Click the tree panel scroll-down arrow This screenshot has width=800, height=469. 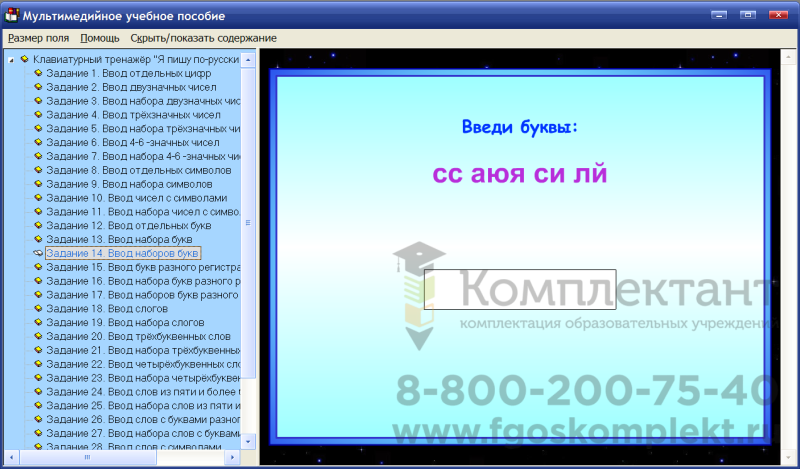248,441
